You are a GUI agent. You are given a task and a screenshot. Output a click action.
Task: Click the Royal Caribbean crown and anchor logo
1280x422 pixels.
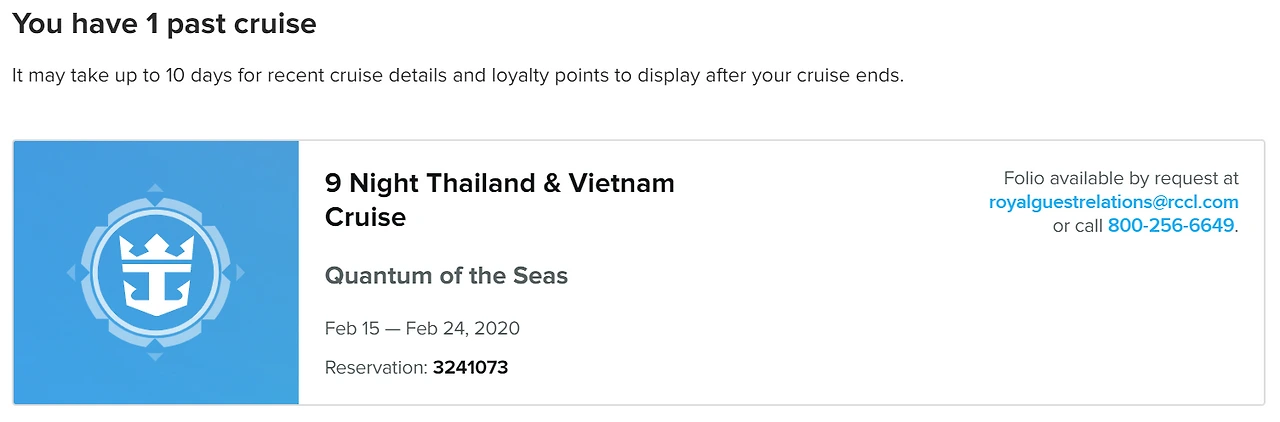155,272
